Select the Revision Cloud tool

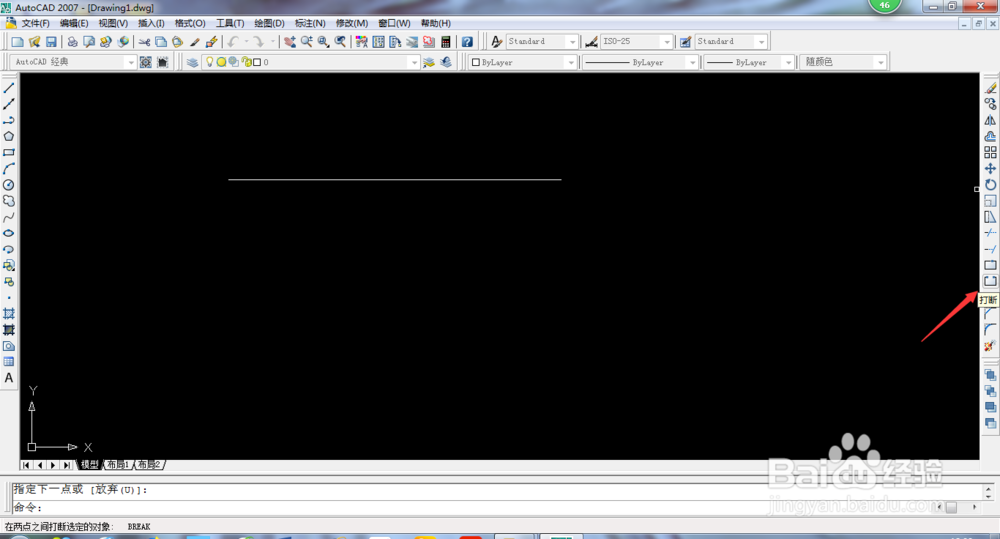point(9,201)
